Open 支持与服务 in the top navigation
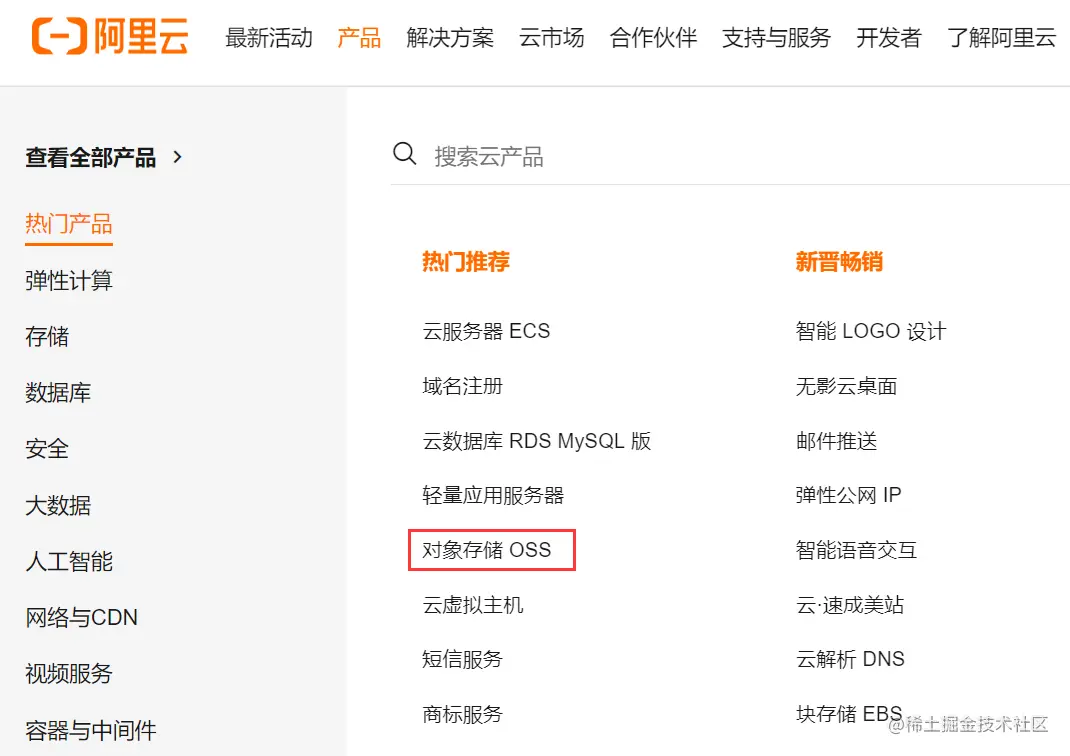Screen dimensions: 1070x756 tap(777, 38)
